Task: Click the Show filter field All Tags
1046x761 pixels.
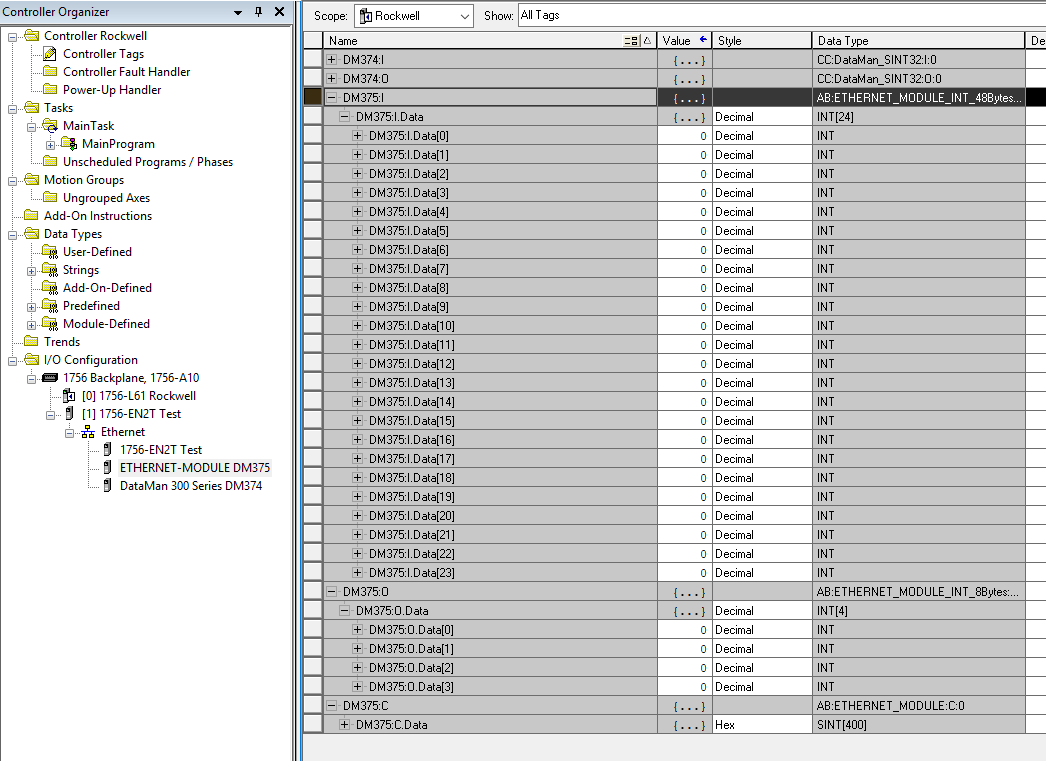Action: 780,16
